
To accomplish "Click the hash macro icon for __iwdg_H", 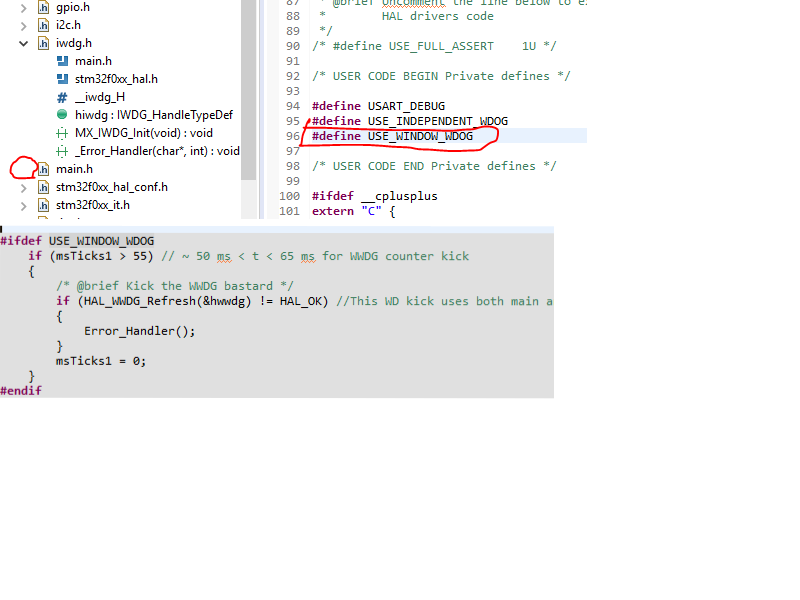I will pyautogui.click(x=62, y=97).
